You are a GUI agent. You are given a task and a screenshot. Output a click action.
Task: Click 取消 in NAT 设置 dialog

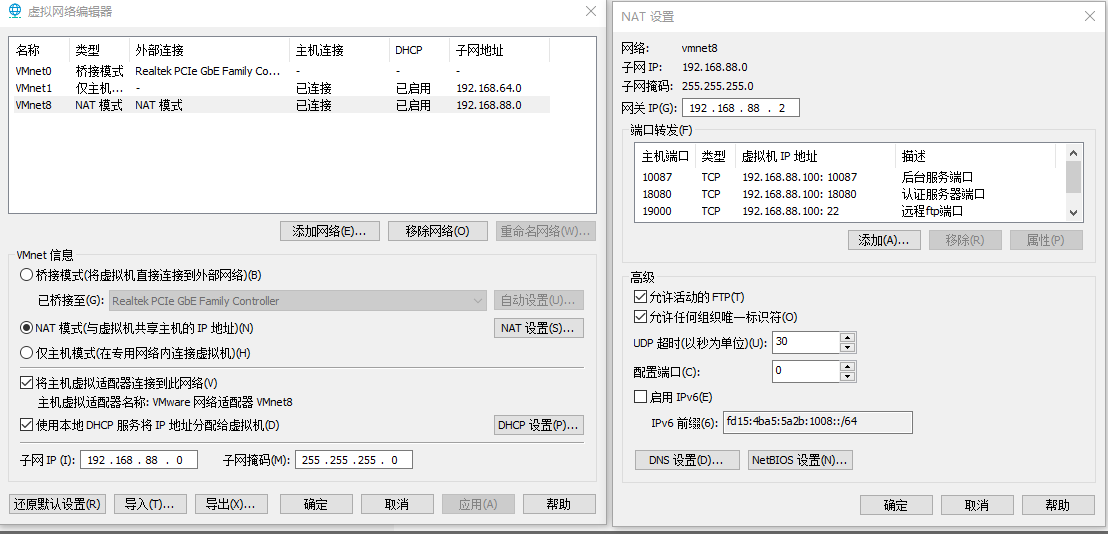(x=976, y=505)
